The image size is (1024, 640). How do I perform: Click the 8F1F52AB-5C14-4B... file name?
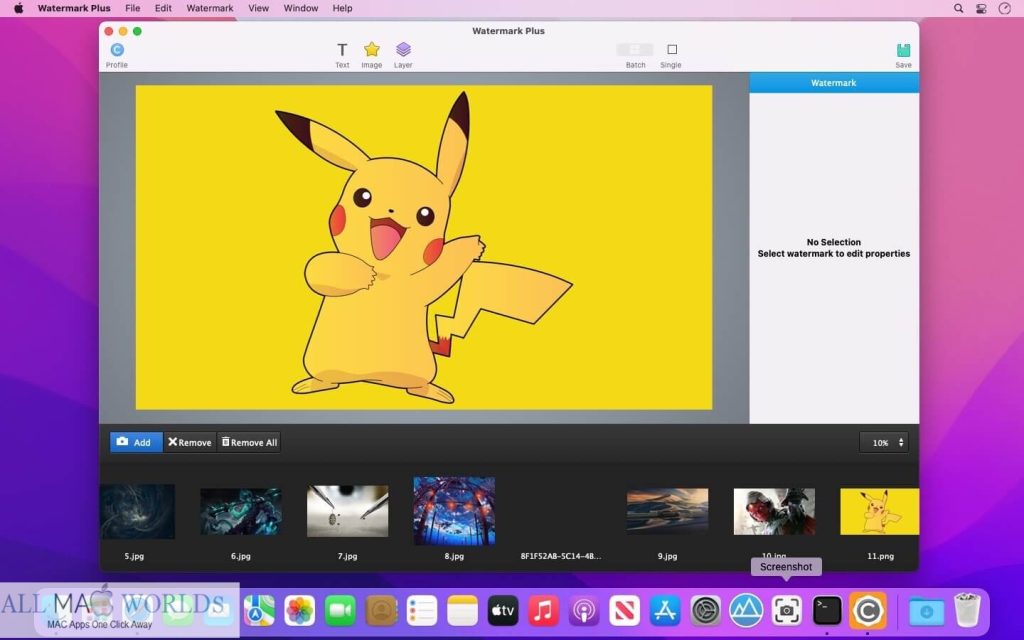(560, 556)
